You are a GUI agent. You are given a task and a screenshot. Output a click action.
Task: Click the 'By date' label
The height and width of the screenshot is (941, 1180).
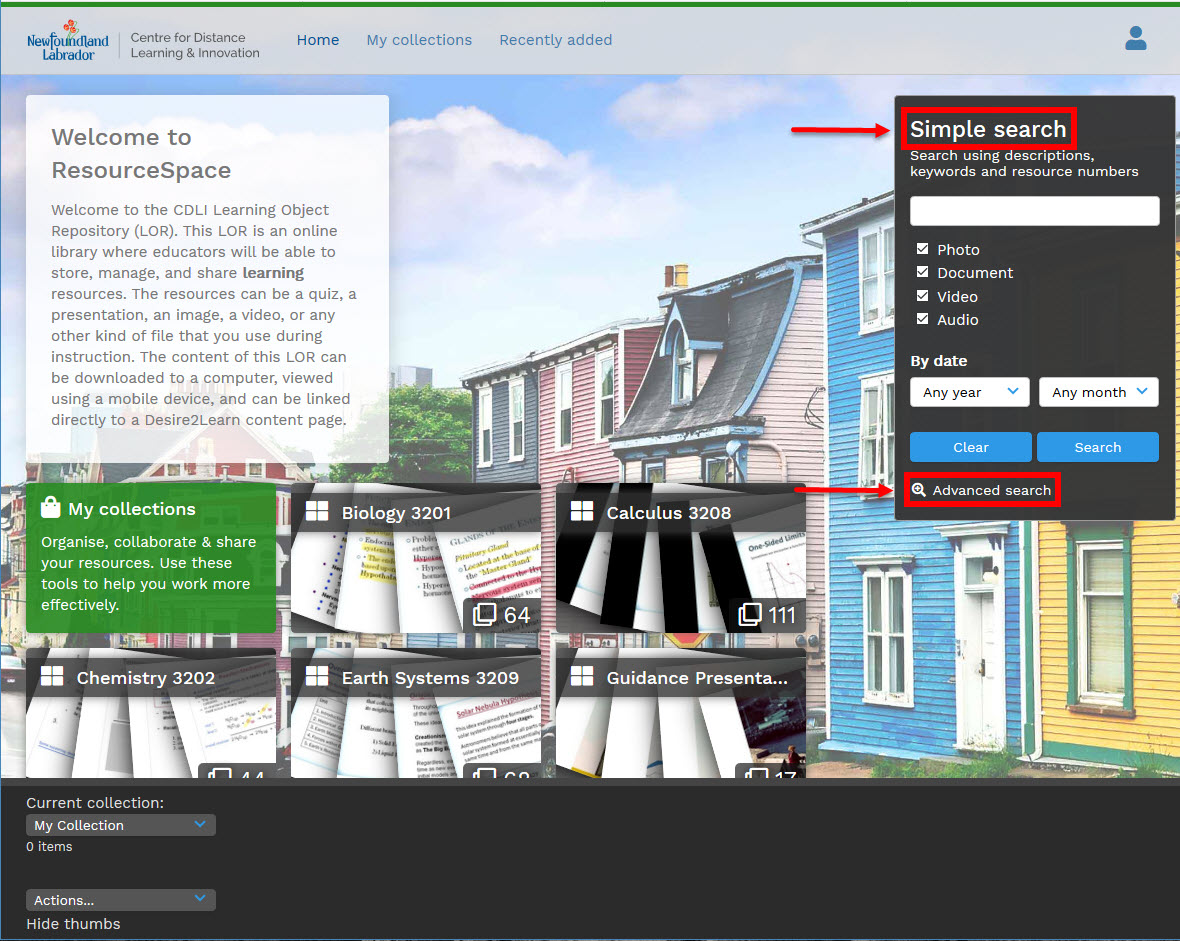pyautogui.click(x=938, y=361)
